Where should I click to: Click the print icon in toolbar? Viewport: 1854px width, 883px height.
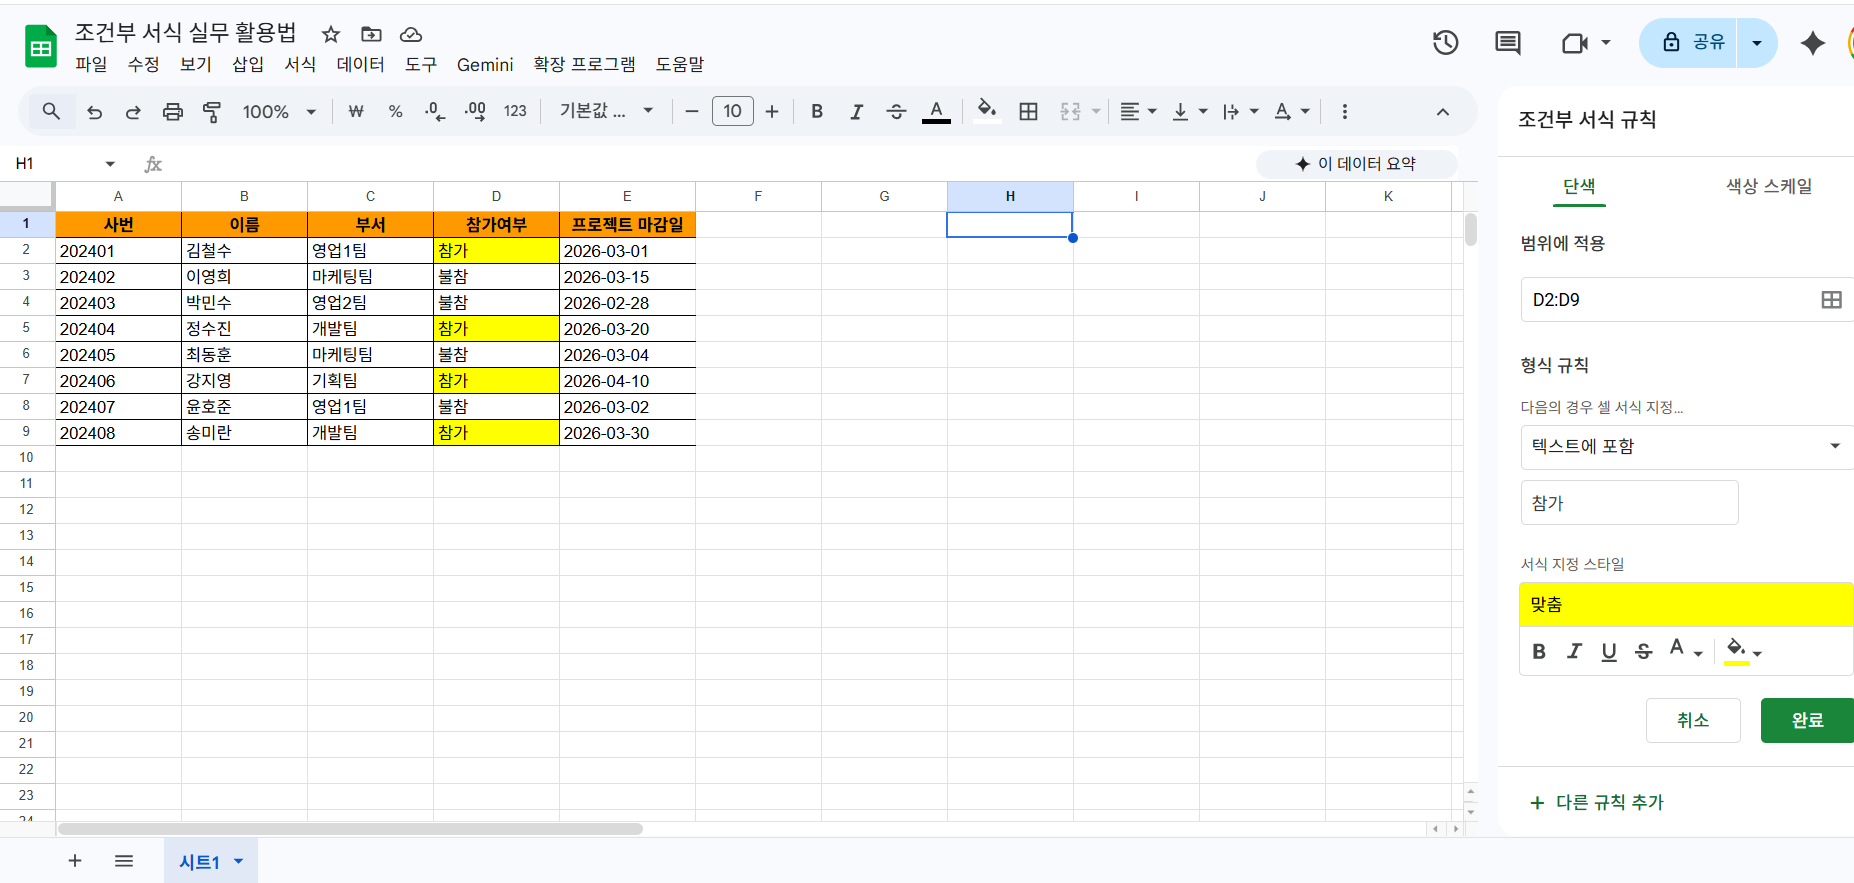173,112
